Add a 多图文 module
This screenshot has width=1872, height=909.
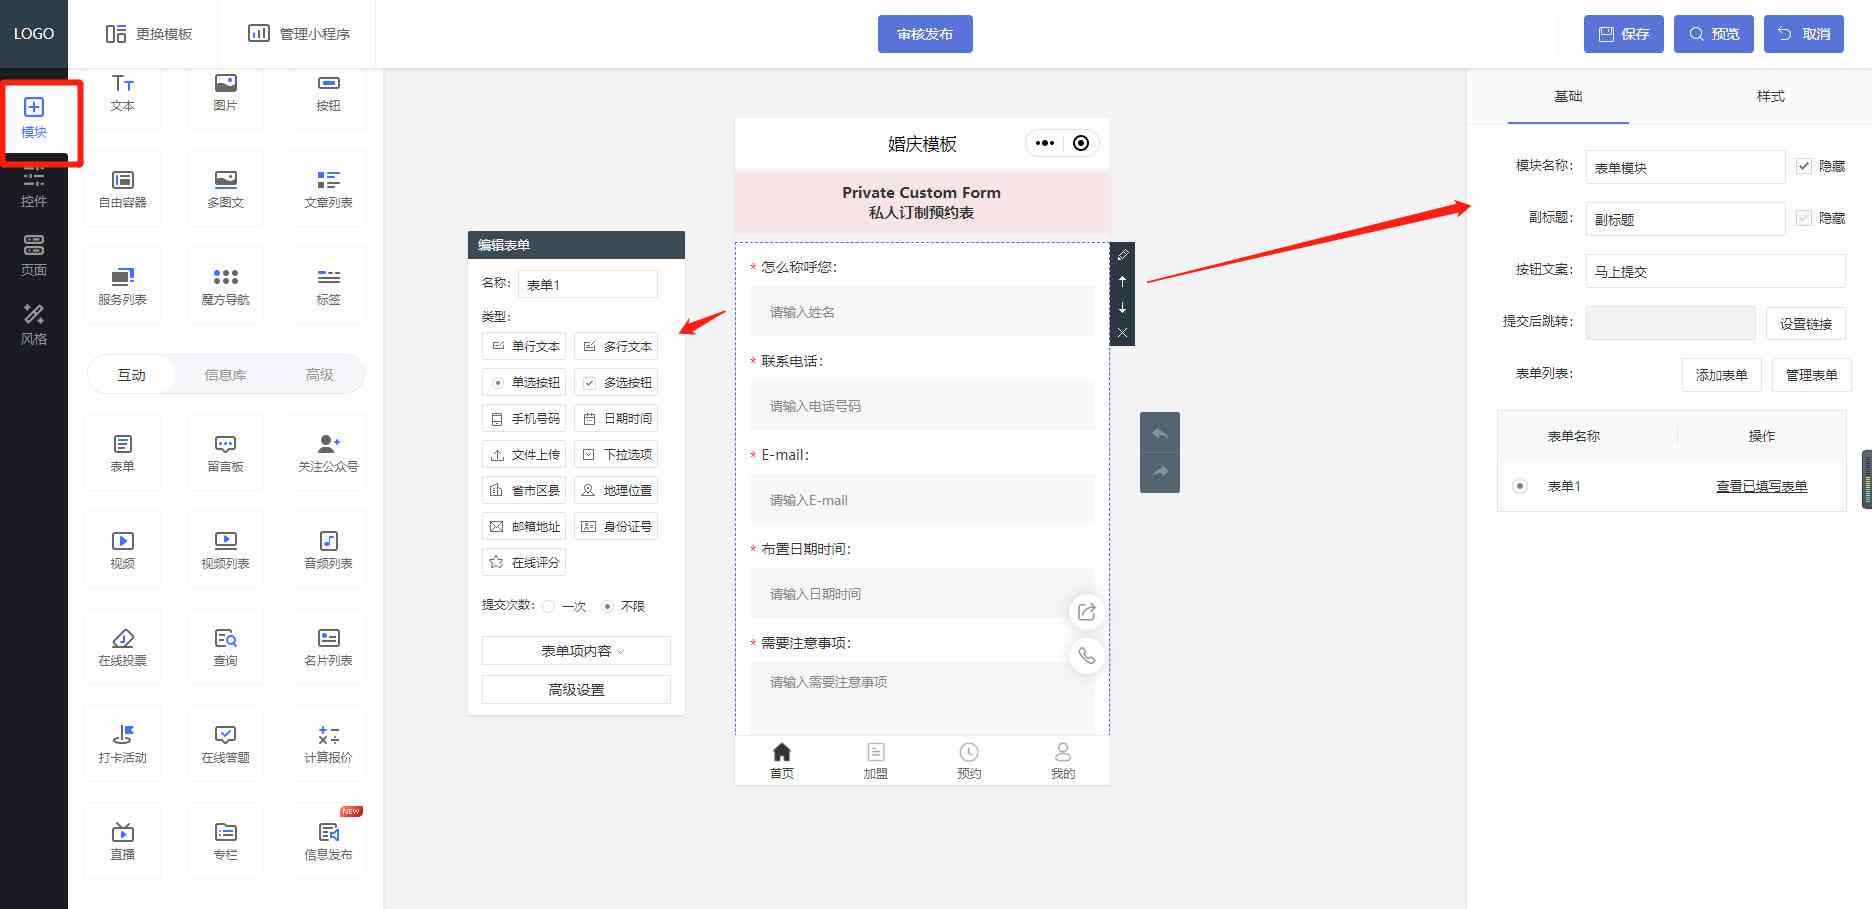[x=226, y=188]
